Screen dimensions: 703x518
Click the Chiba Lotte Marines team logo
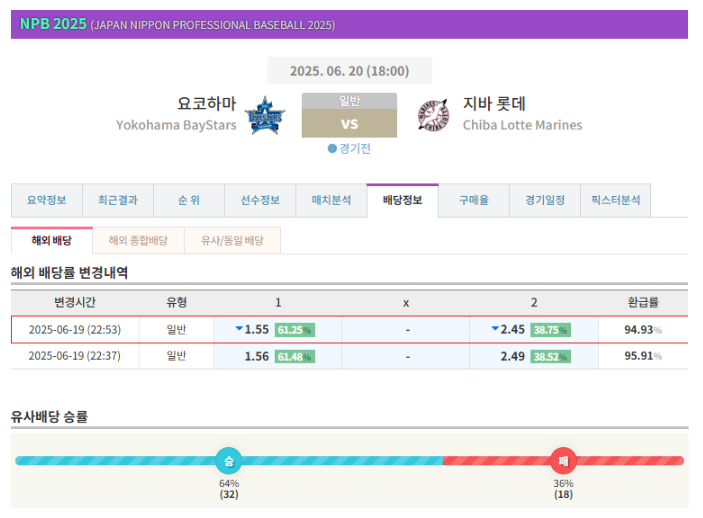pos(434,115)
